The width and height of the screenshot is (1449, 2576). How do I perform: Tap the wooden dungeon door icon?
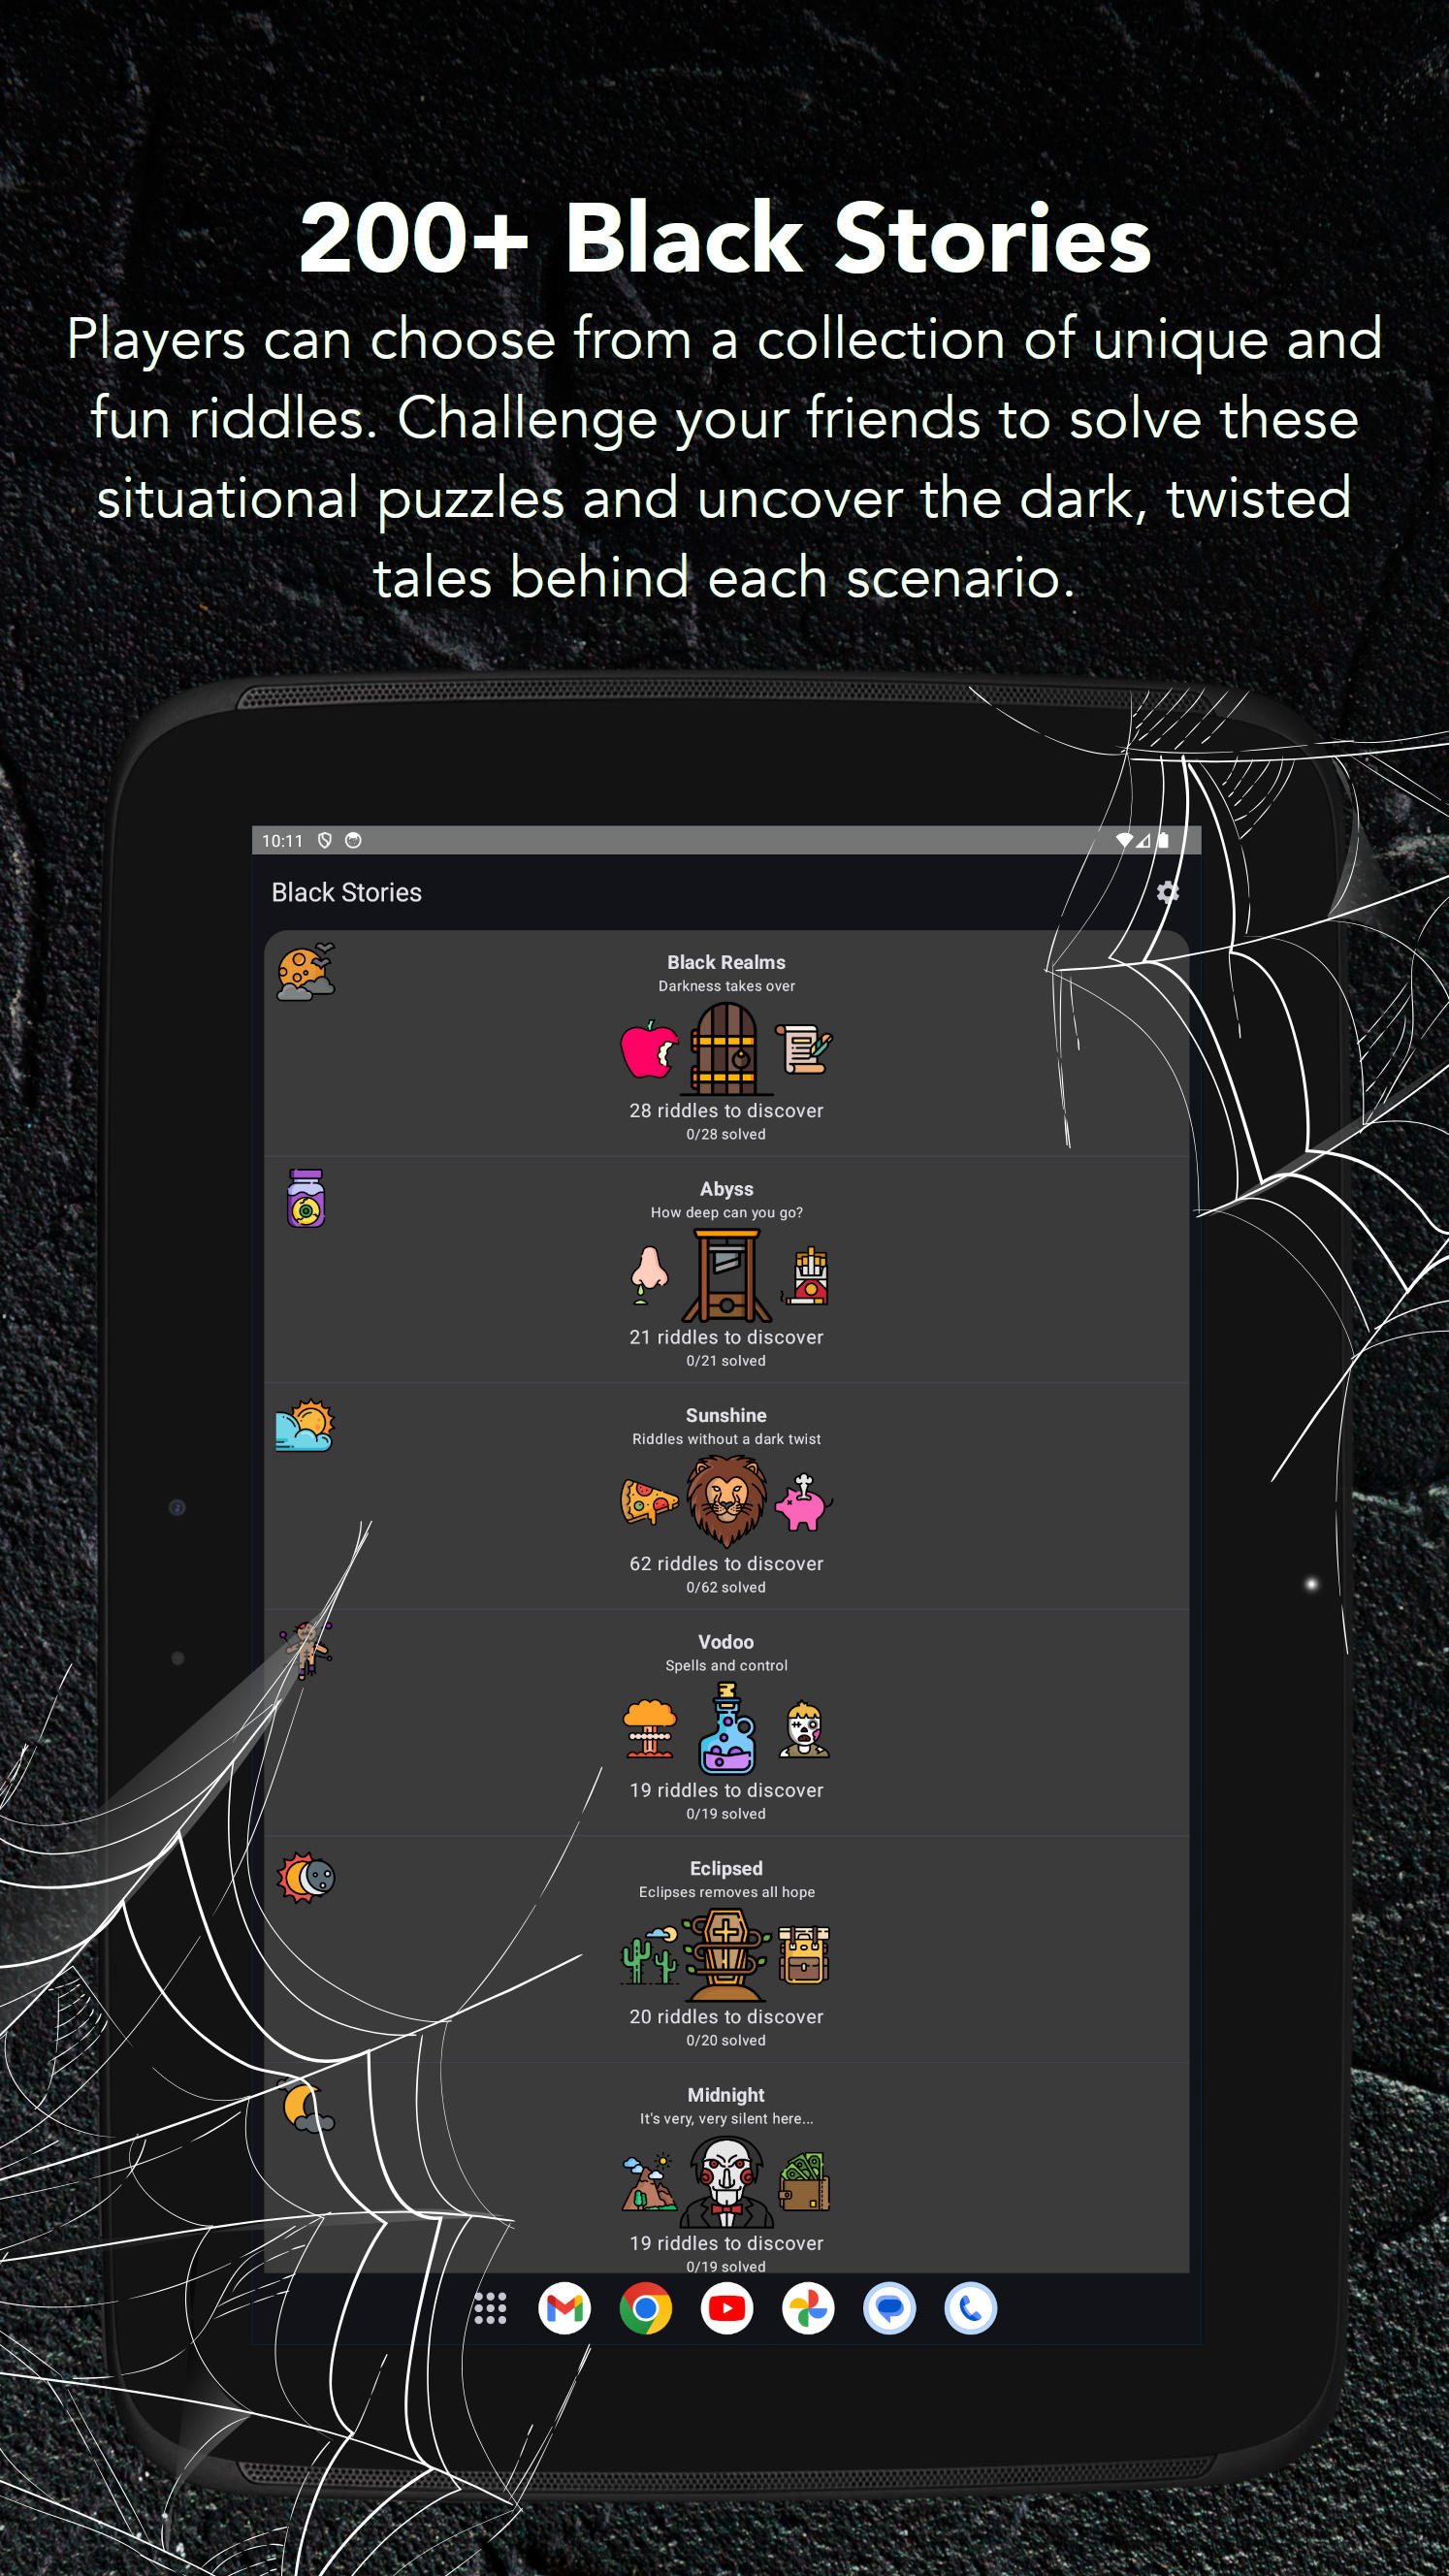pos(726,1049)
